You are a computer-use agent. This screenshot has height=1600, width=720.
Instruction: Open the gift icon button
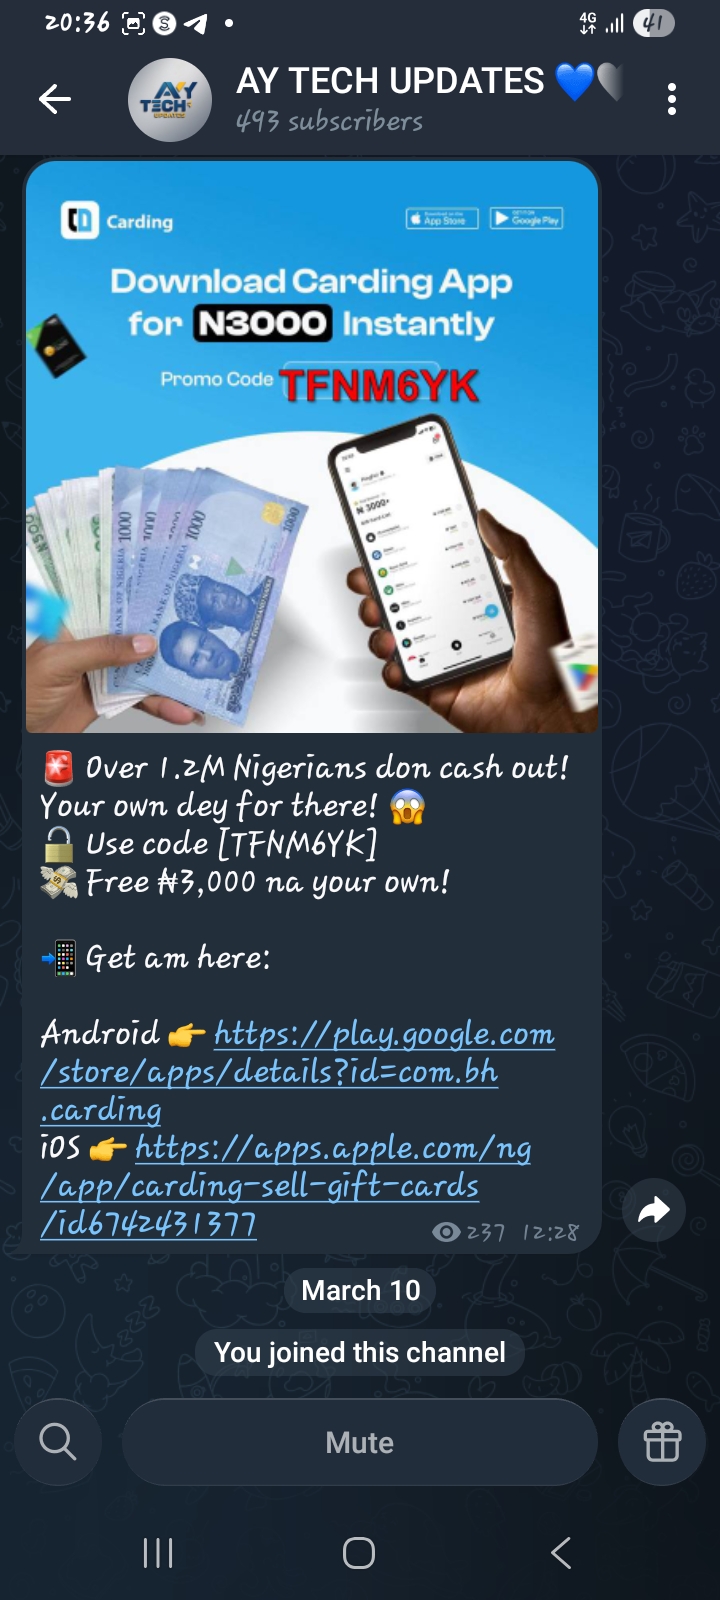662,1442
